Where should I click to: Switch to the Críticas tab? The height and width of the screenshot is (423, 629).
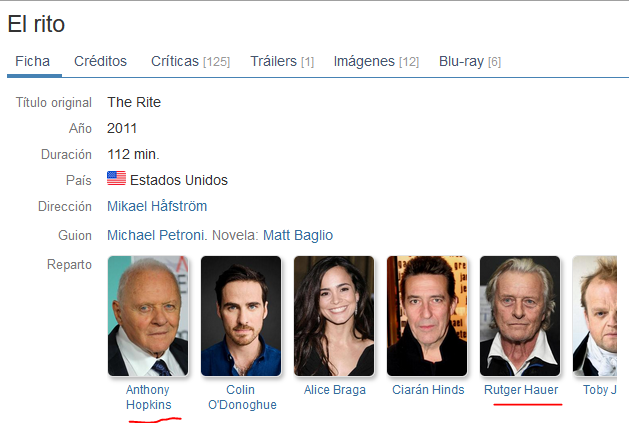pos(190,61)
